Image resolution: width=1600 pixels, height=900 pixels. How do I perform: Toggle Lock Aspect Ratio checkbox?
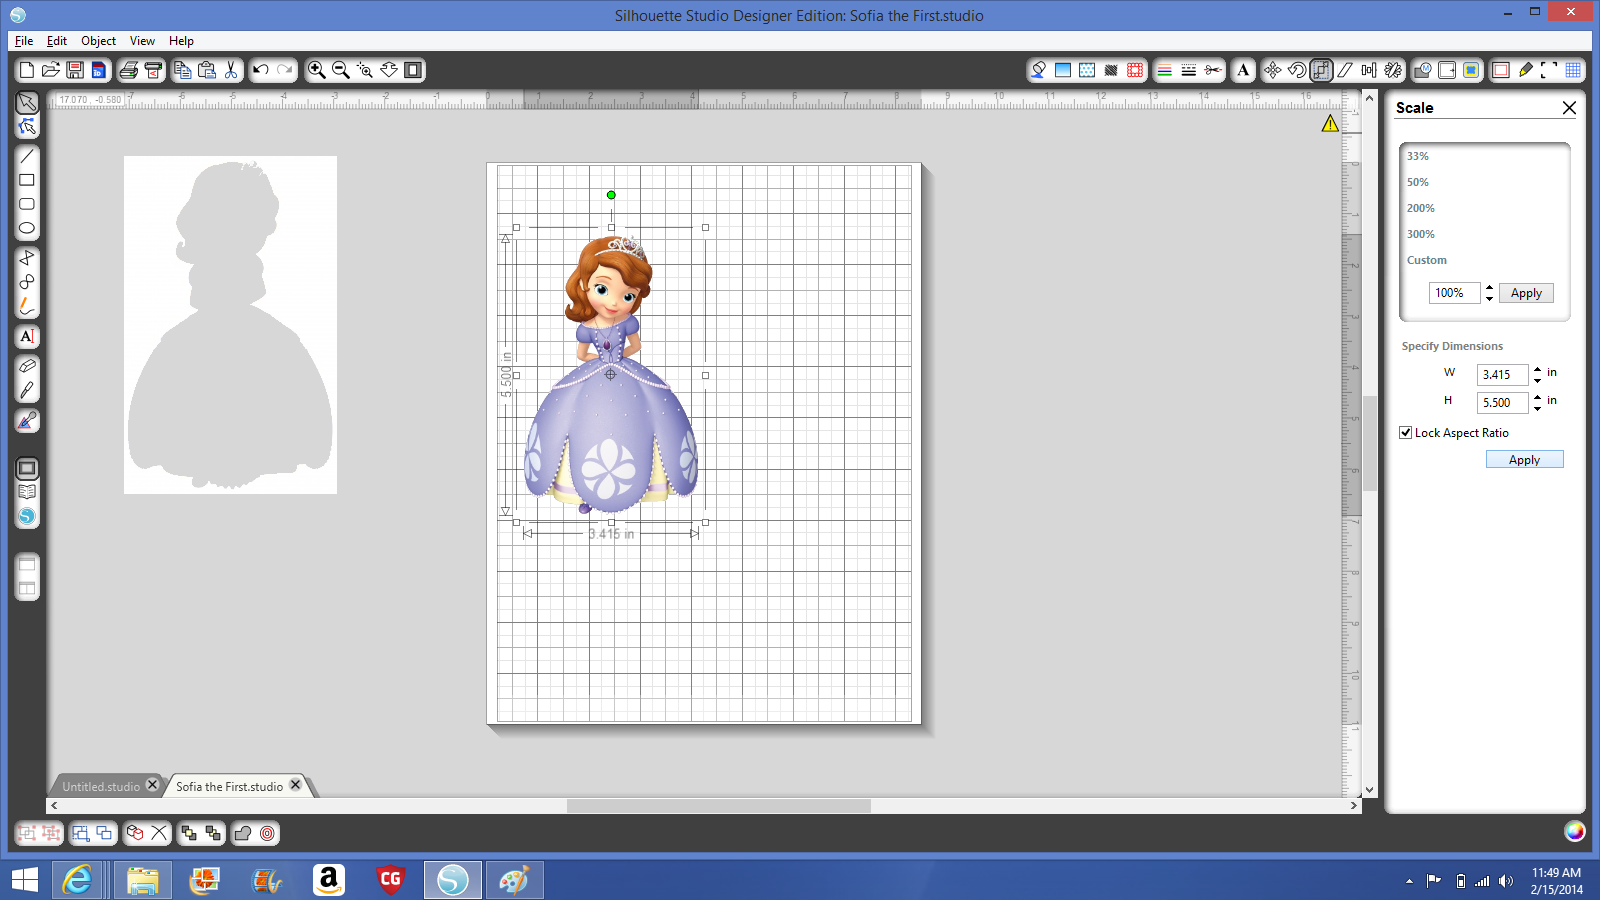(x=1406, y=433)
